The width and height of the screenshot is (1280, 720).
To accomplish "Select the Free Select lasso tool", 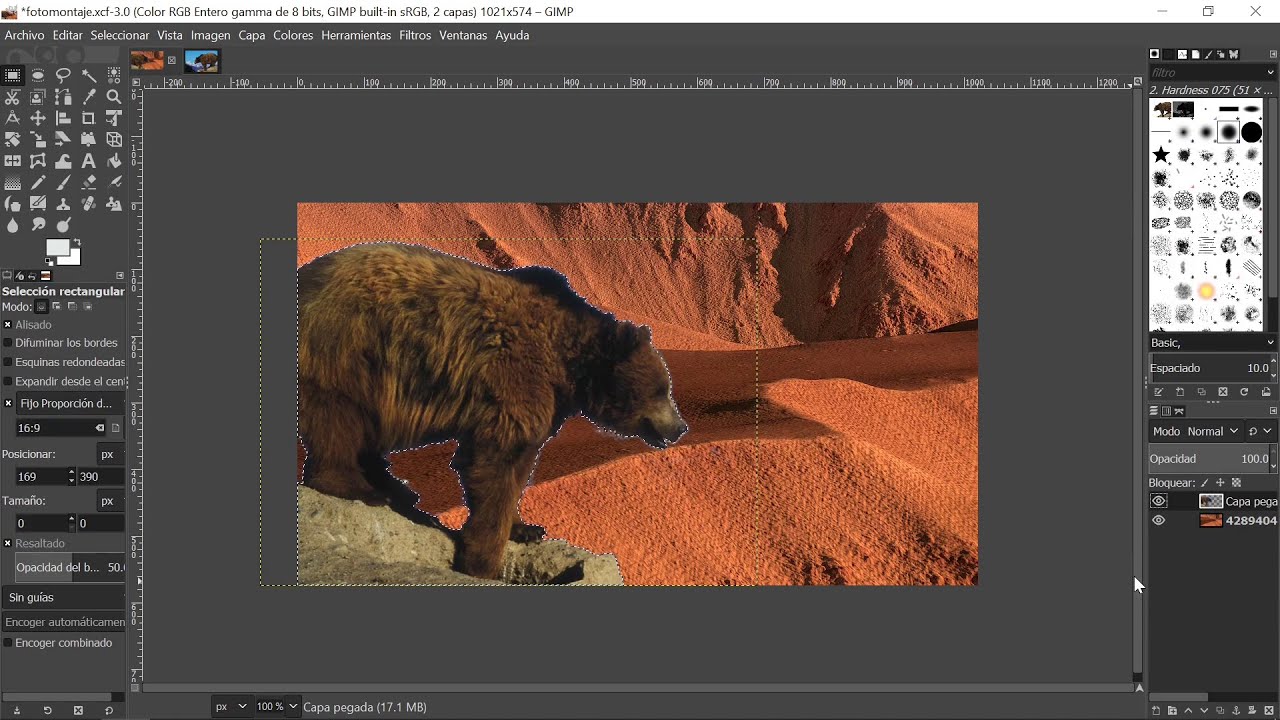I will tap(64, 75).
